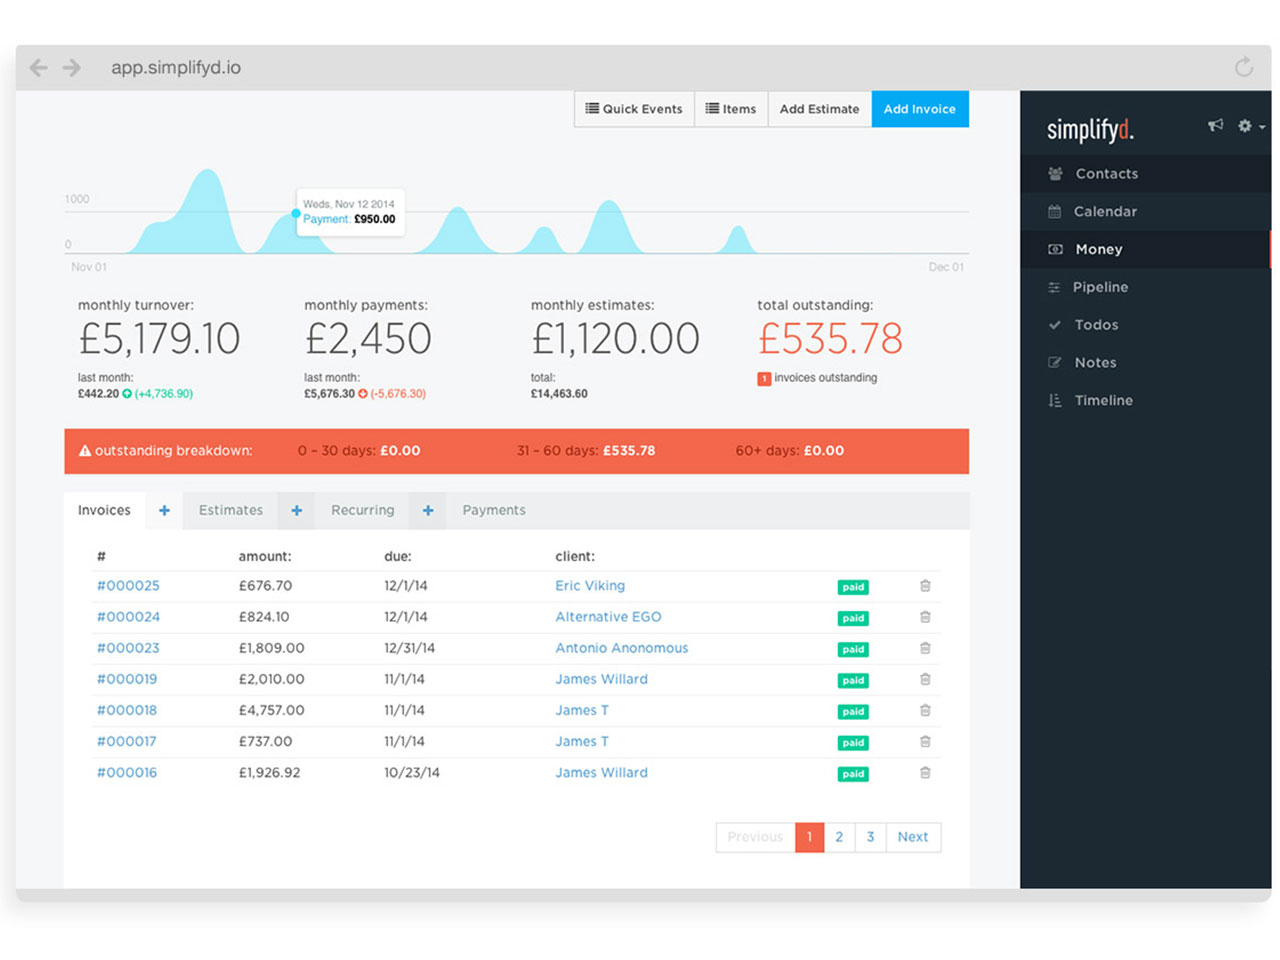
Task: Click the Nov 12 payment chart point
Action: click(x=296, y=213)
